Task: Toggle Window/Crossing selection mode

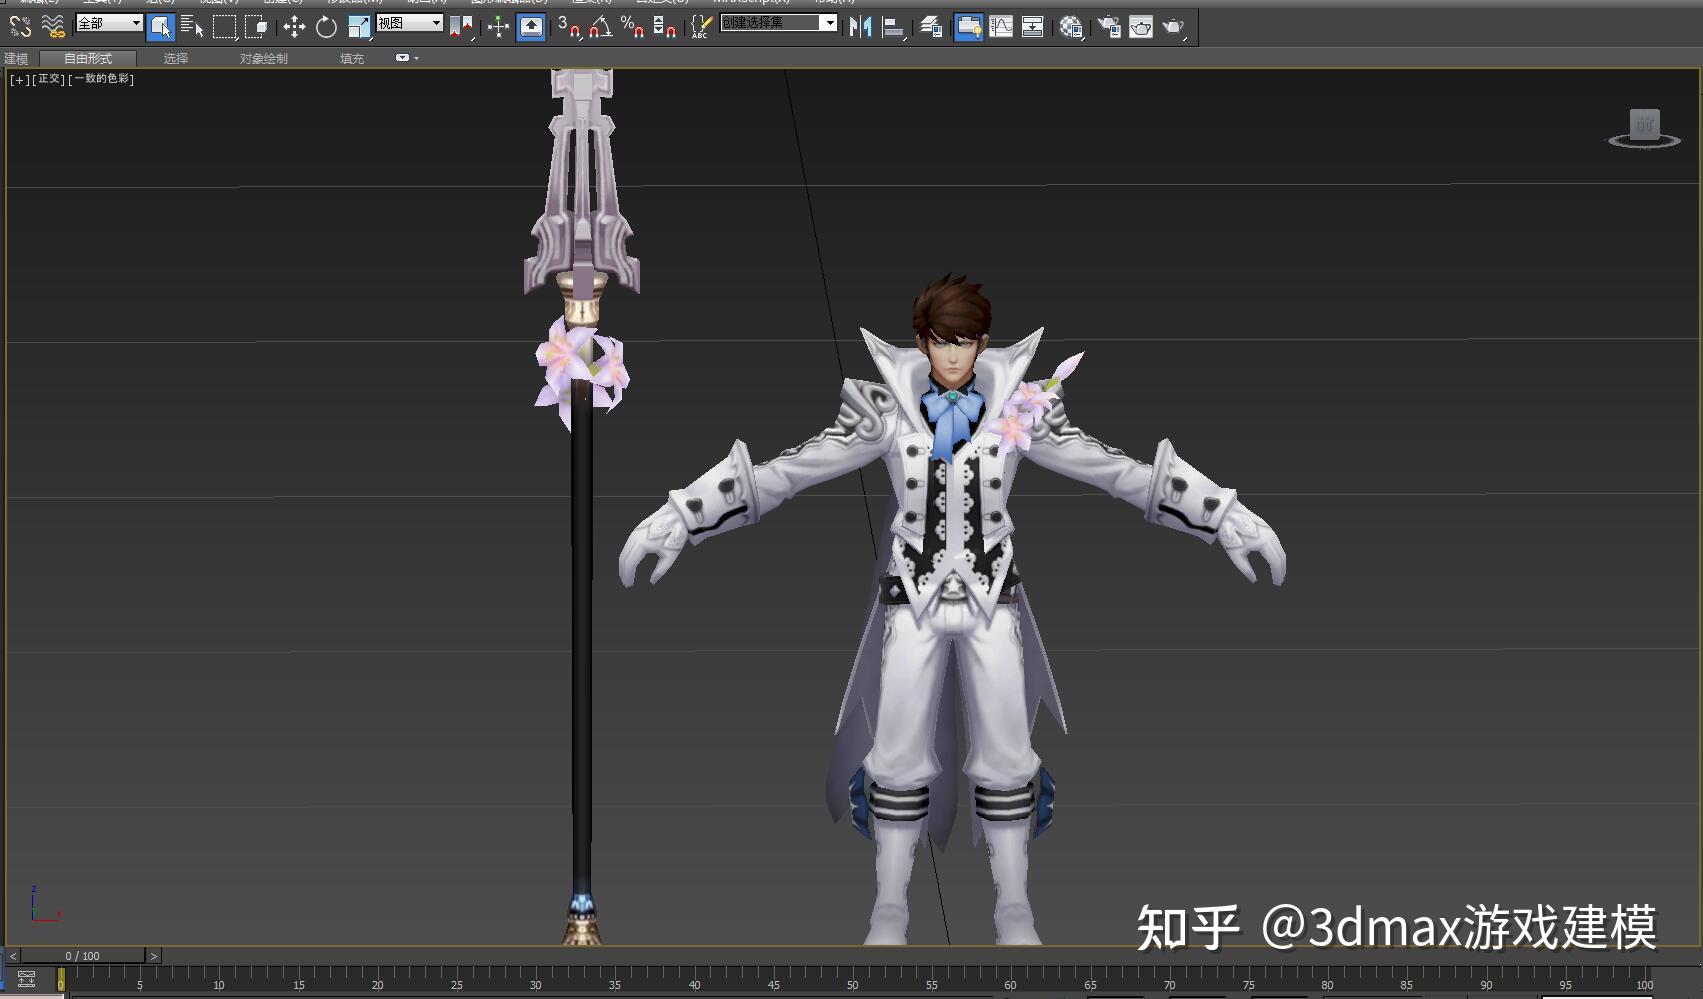Action: pyautogui.click(x=257, y=27)
